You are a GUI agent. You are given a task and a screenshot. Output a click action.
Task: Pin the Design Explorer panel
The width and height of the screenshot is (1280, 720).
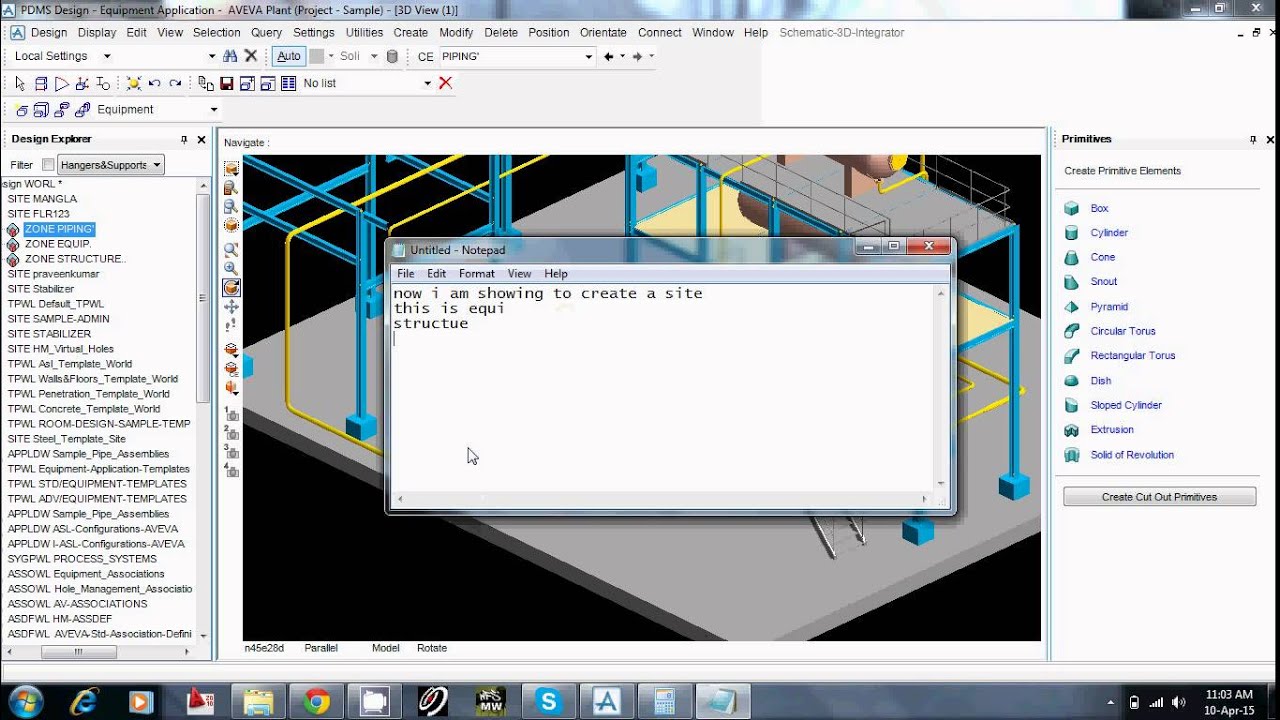coord(184,140)
